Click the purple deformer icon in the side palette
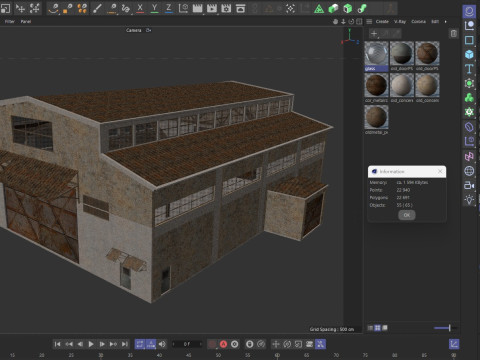Viewport: 480px width, 360px height. 469,127
